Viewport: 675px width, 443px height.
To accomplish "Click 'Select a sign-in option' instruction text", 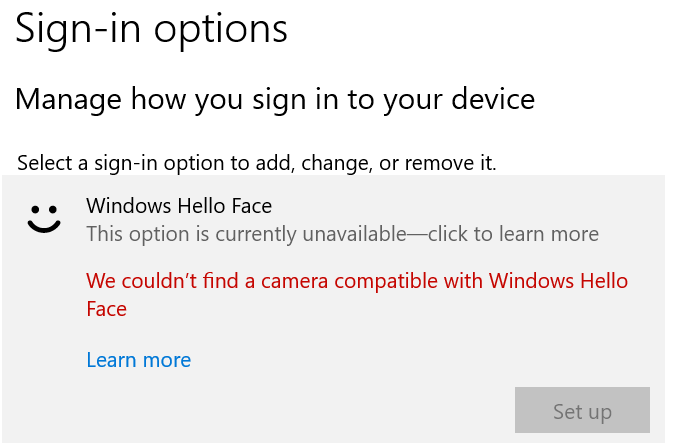I will (x=257, y=161).
